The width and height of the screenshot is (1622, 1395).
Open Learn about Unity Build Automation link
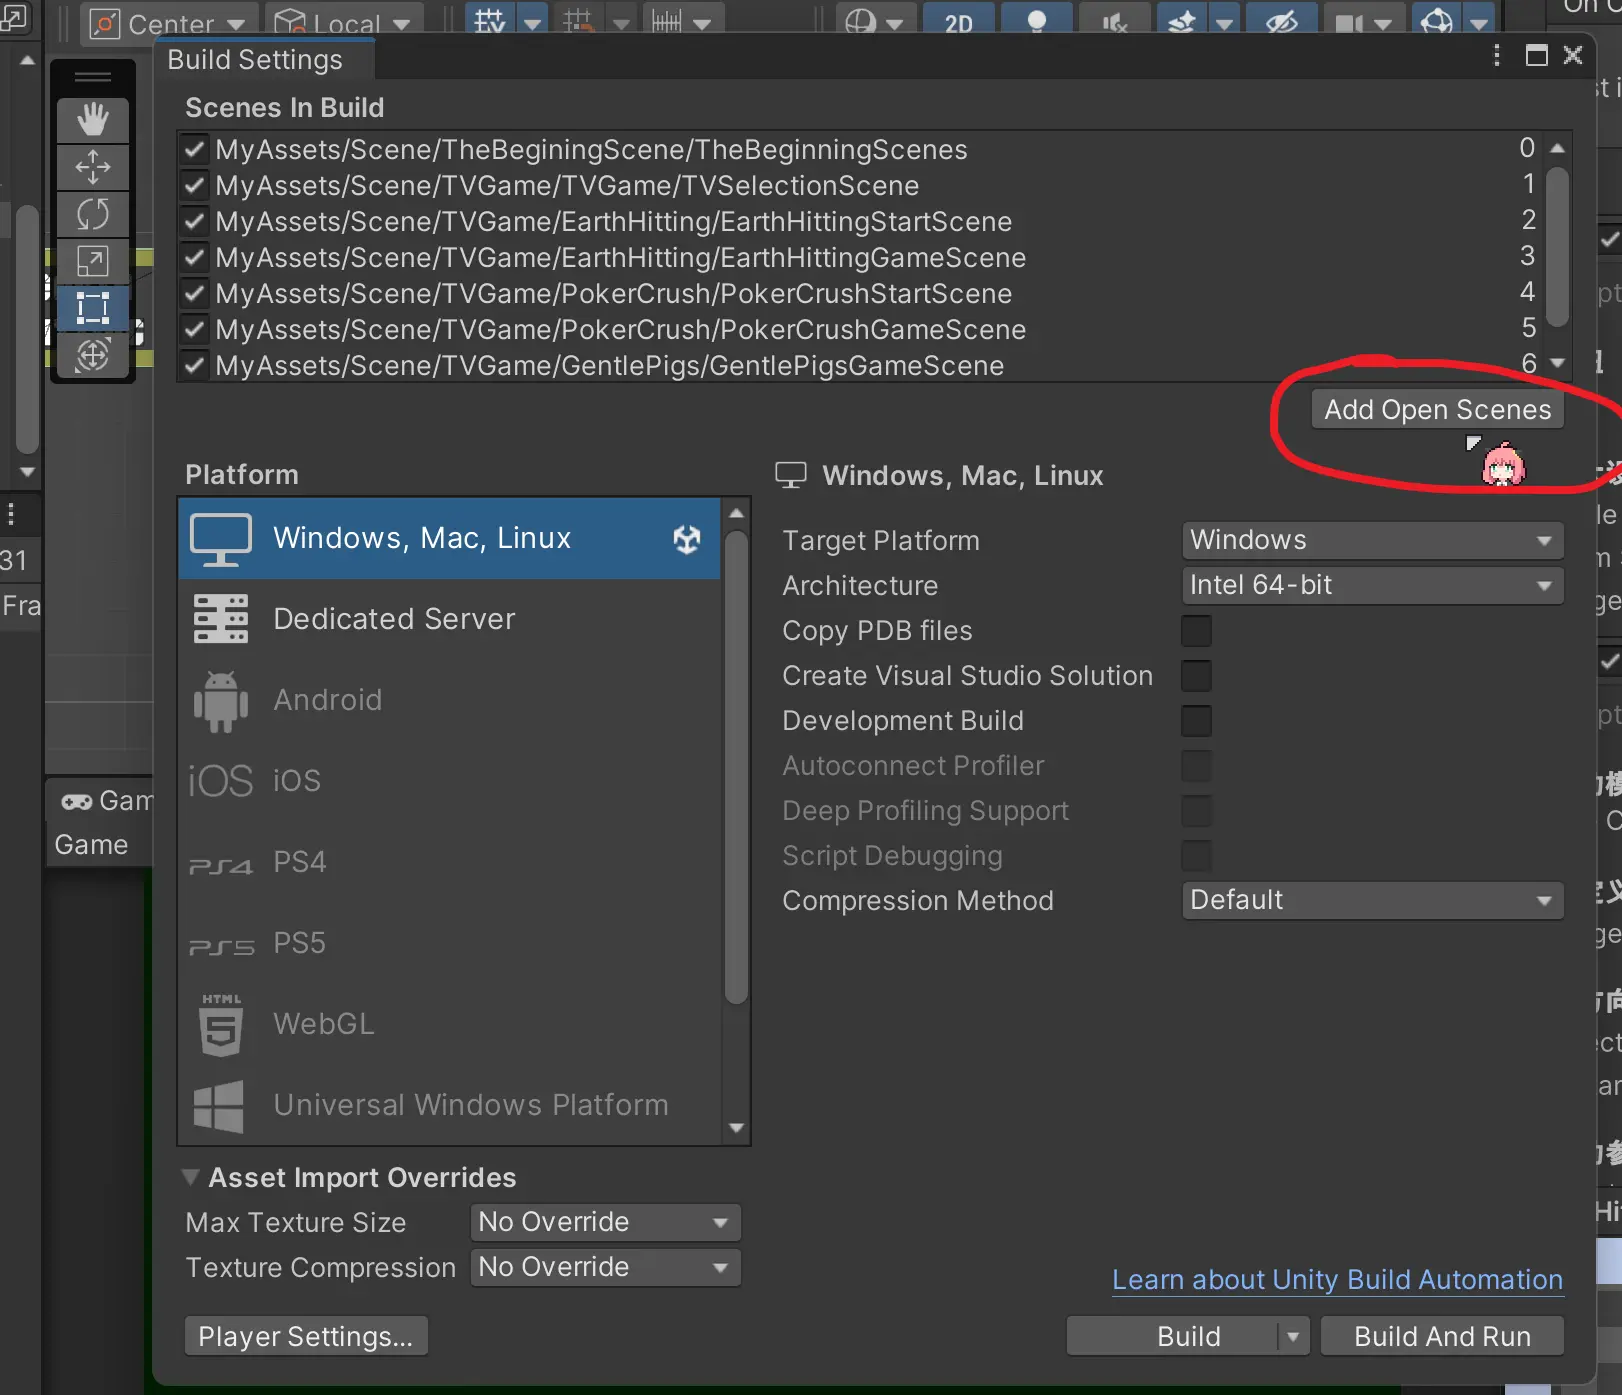pyautogui.click(x=1337, y=1280)
